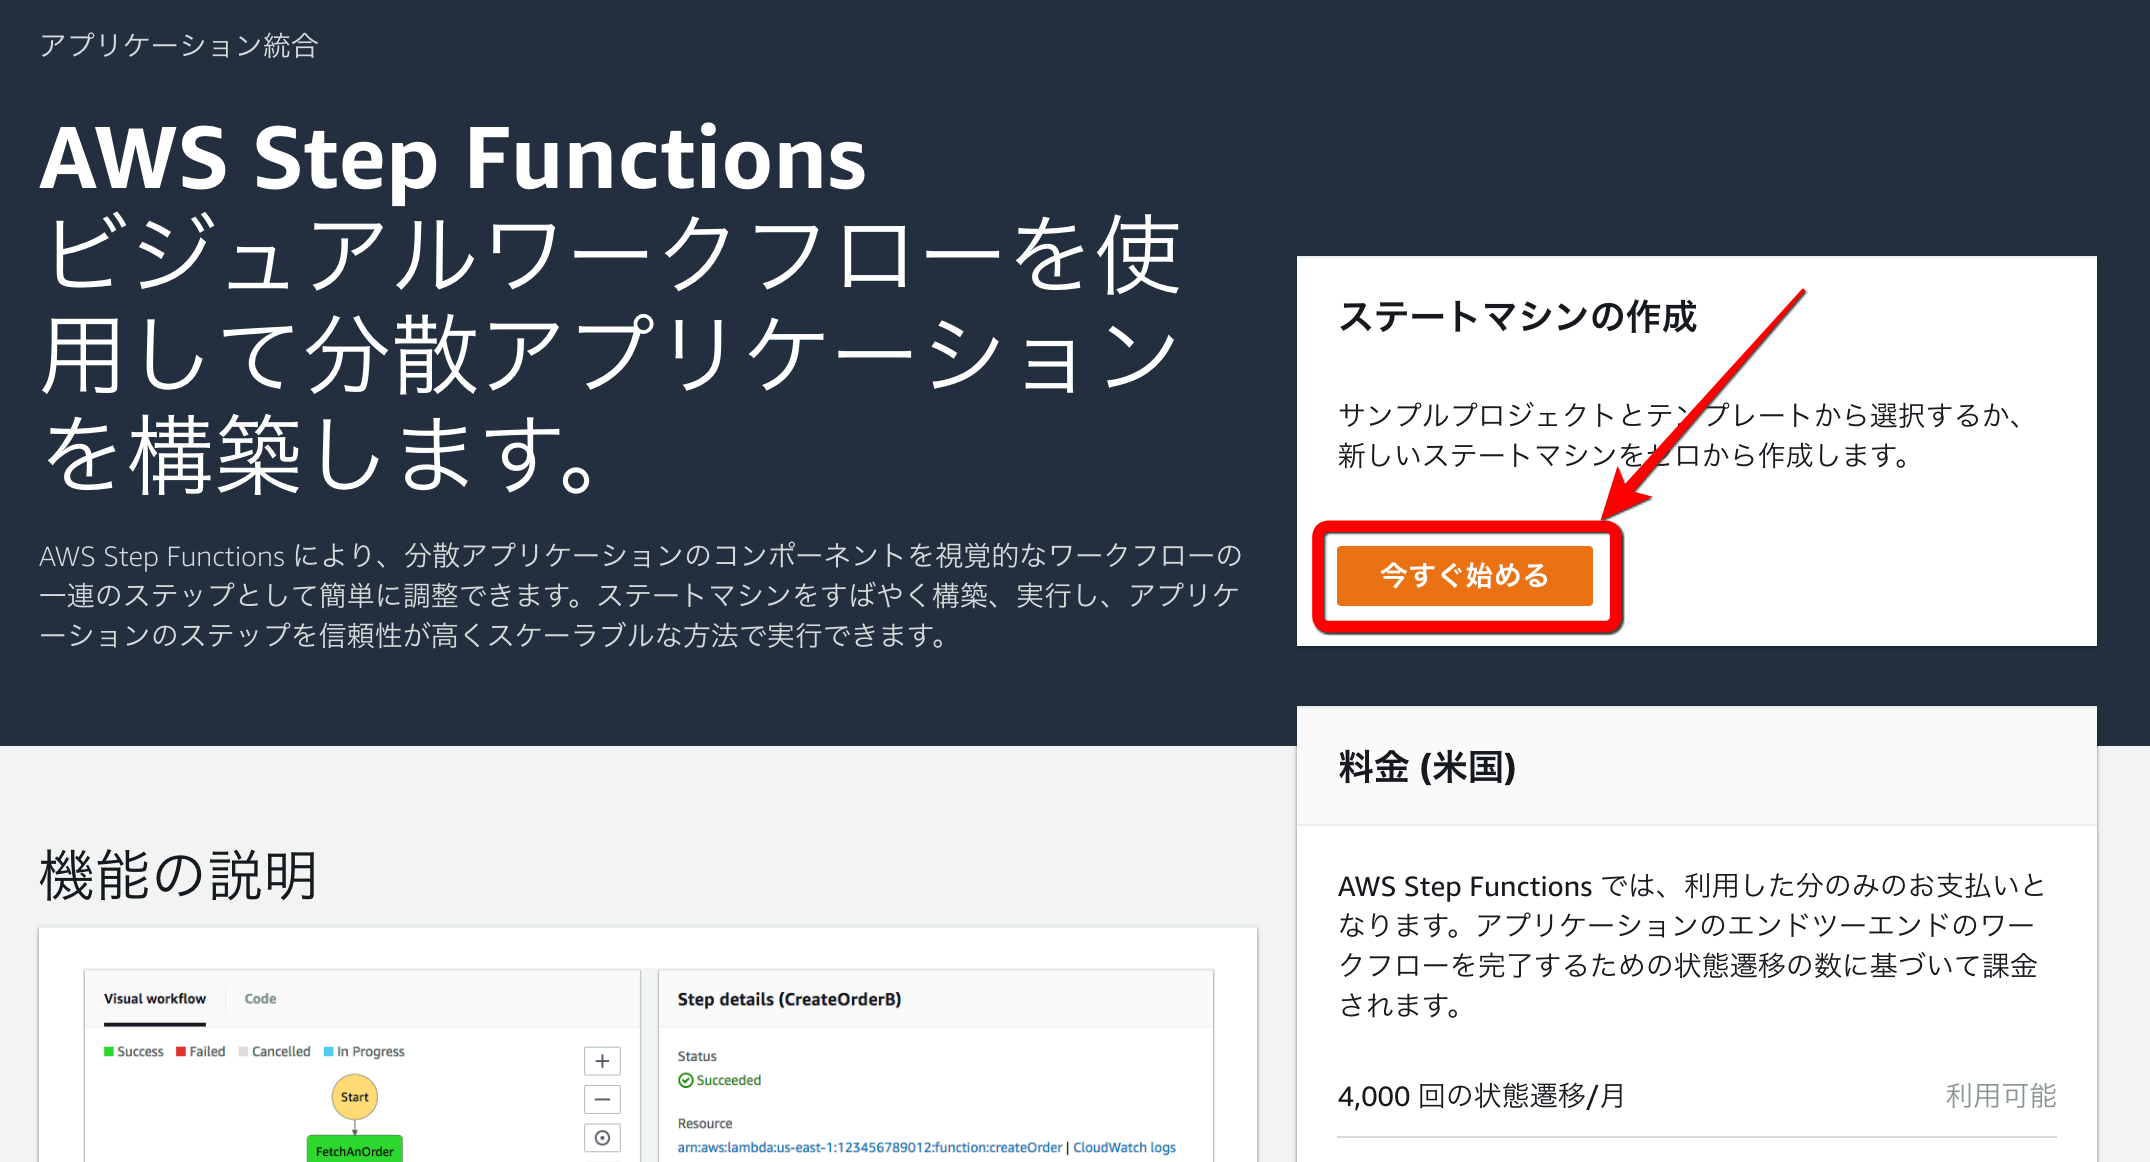Click the green Succeeded check icon
The width and height of the screenshot is (2150, 1162).
[685, 1080]
